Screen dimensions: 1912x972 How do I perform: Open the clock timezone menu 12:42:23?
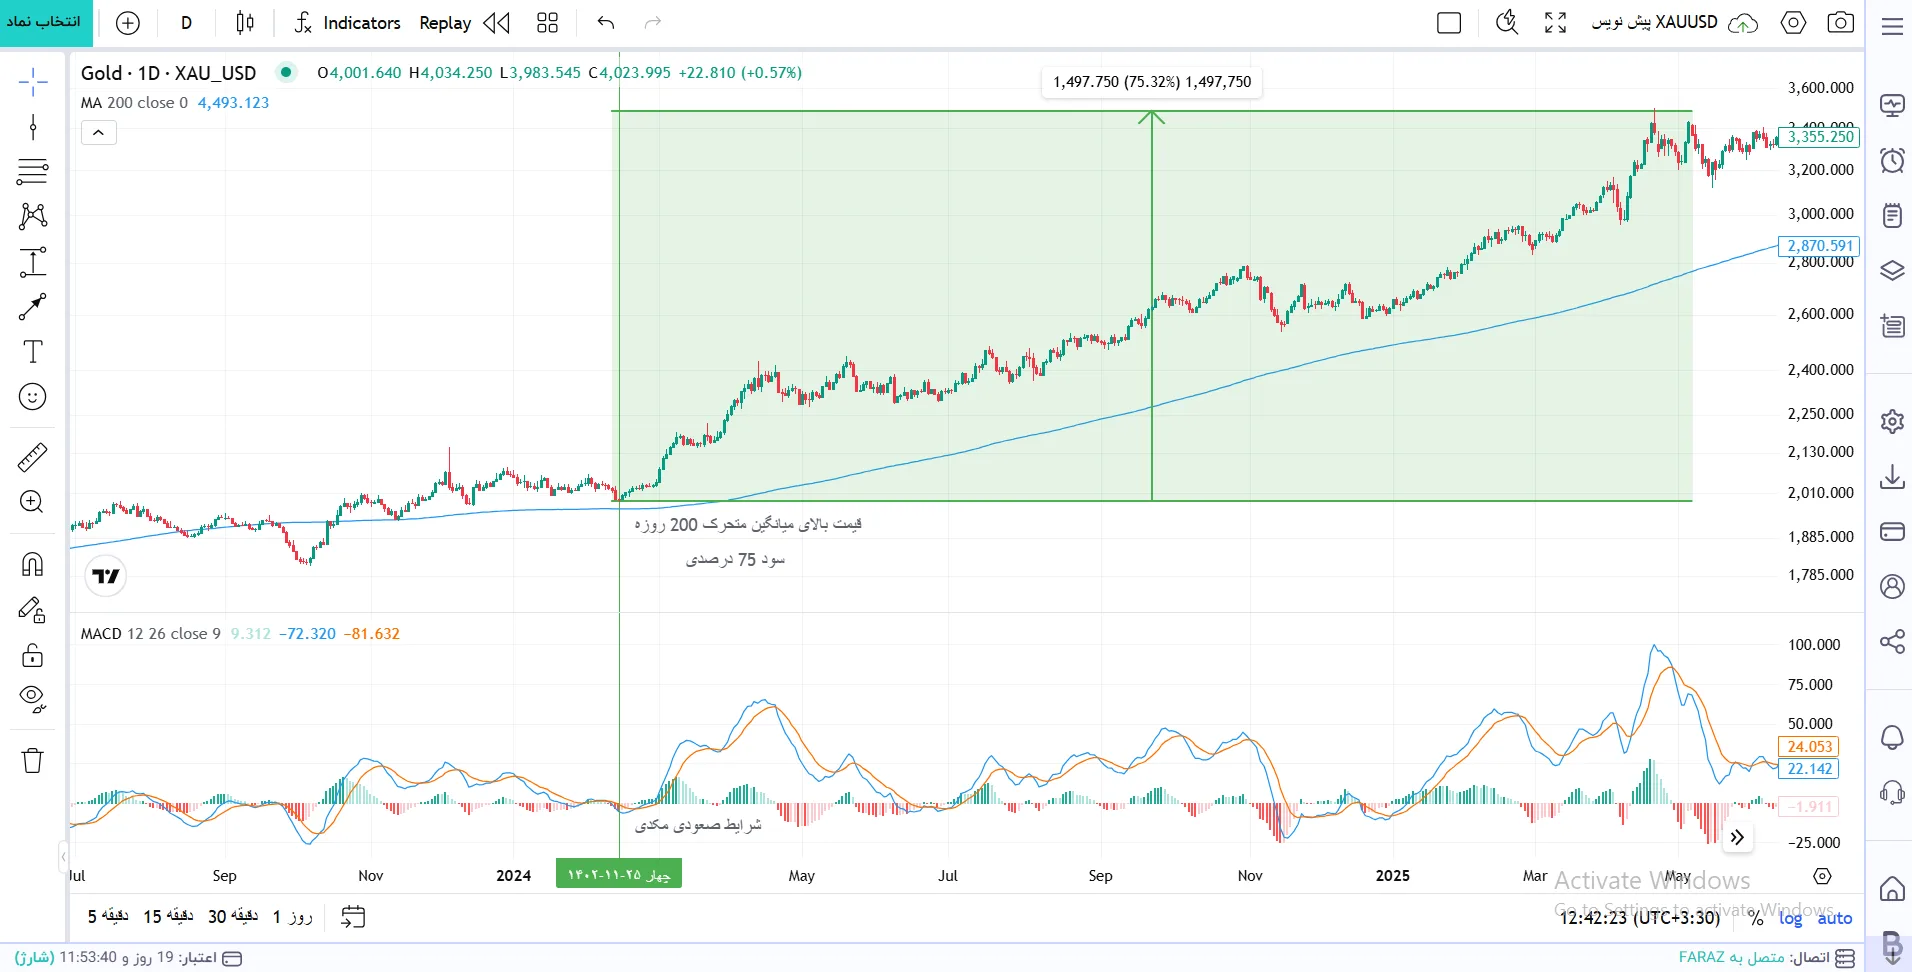click(1640, 917)
